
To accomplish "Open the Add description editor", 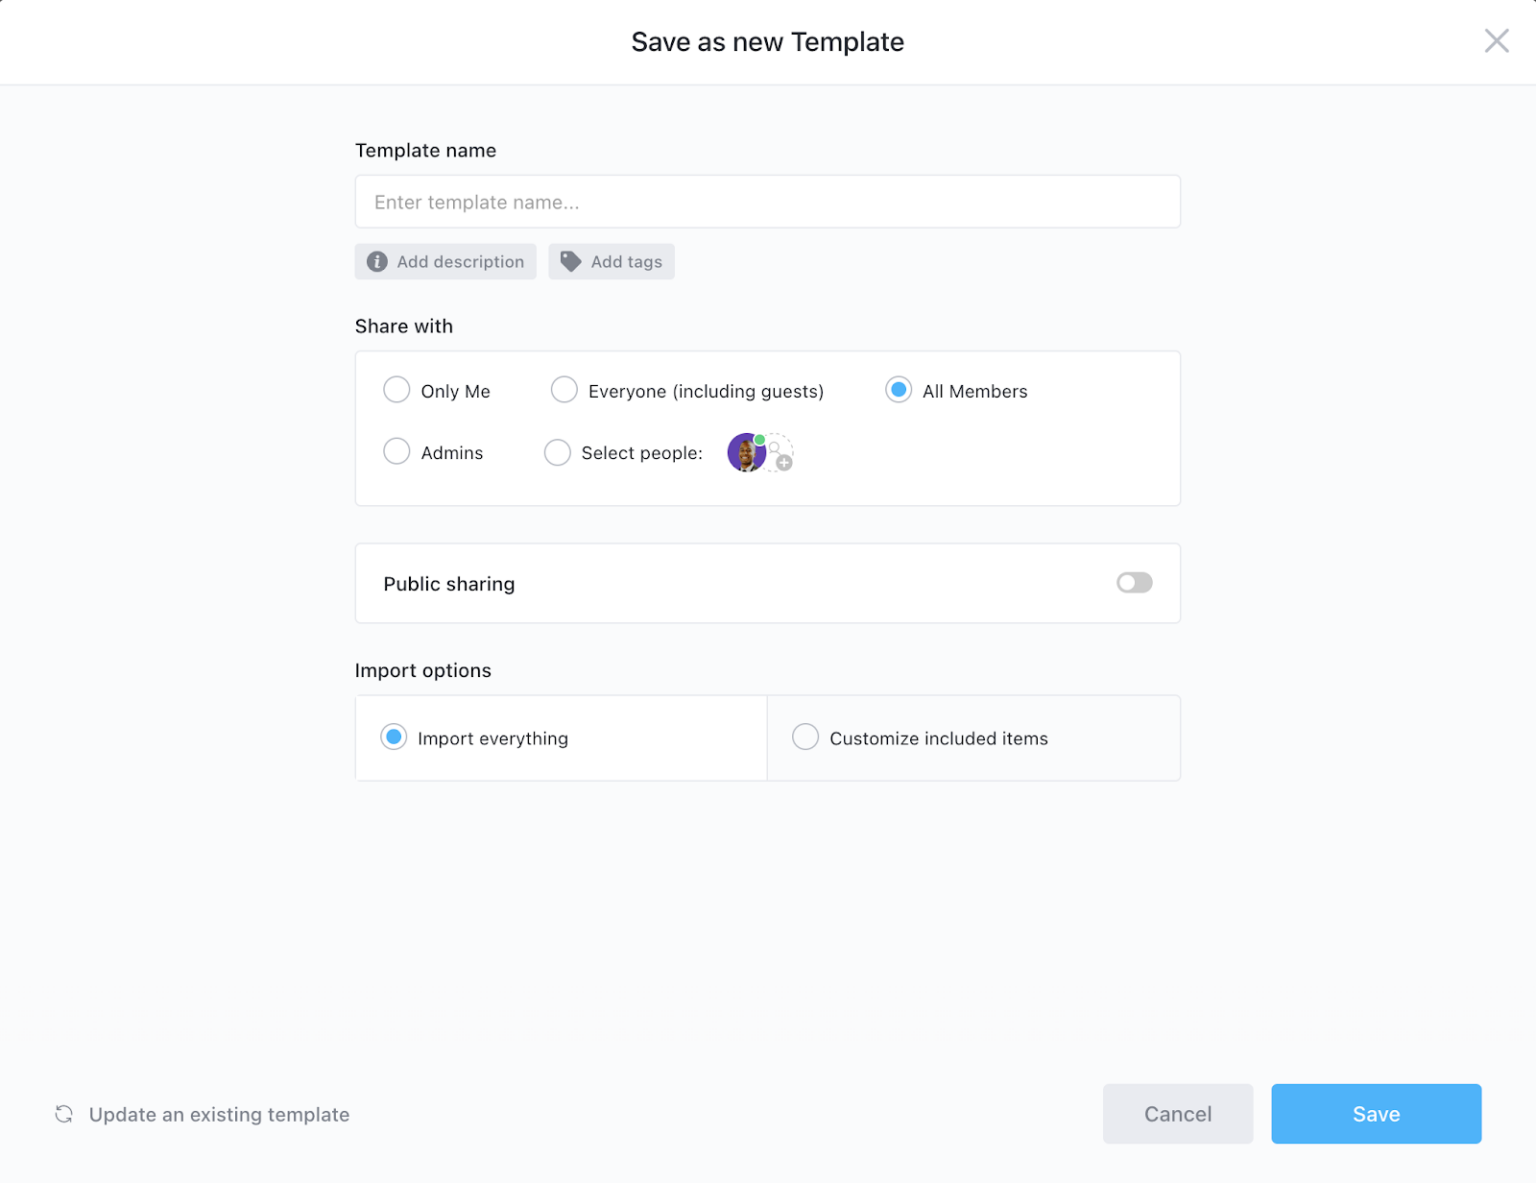I will (445, 261).
